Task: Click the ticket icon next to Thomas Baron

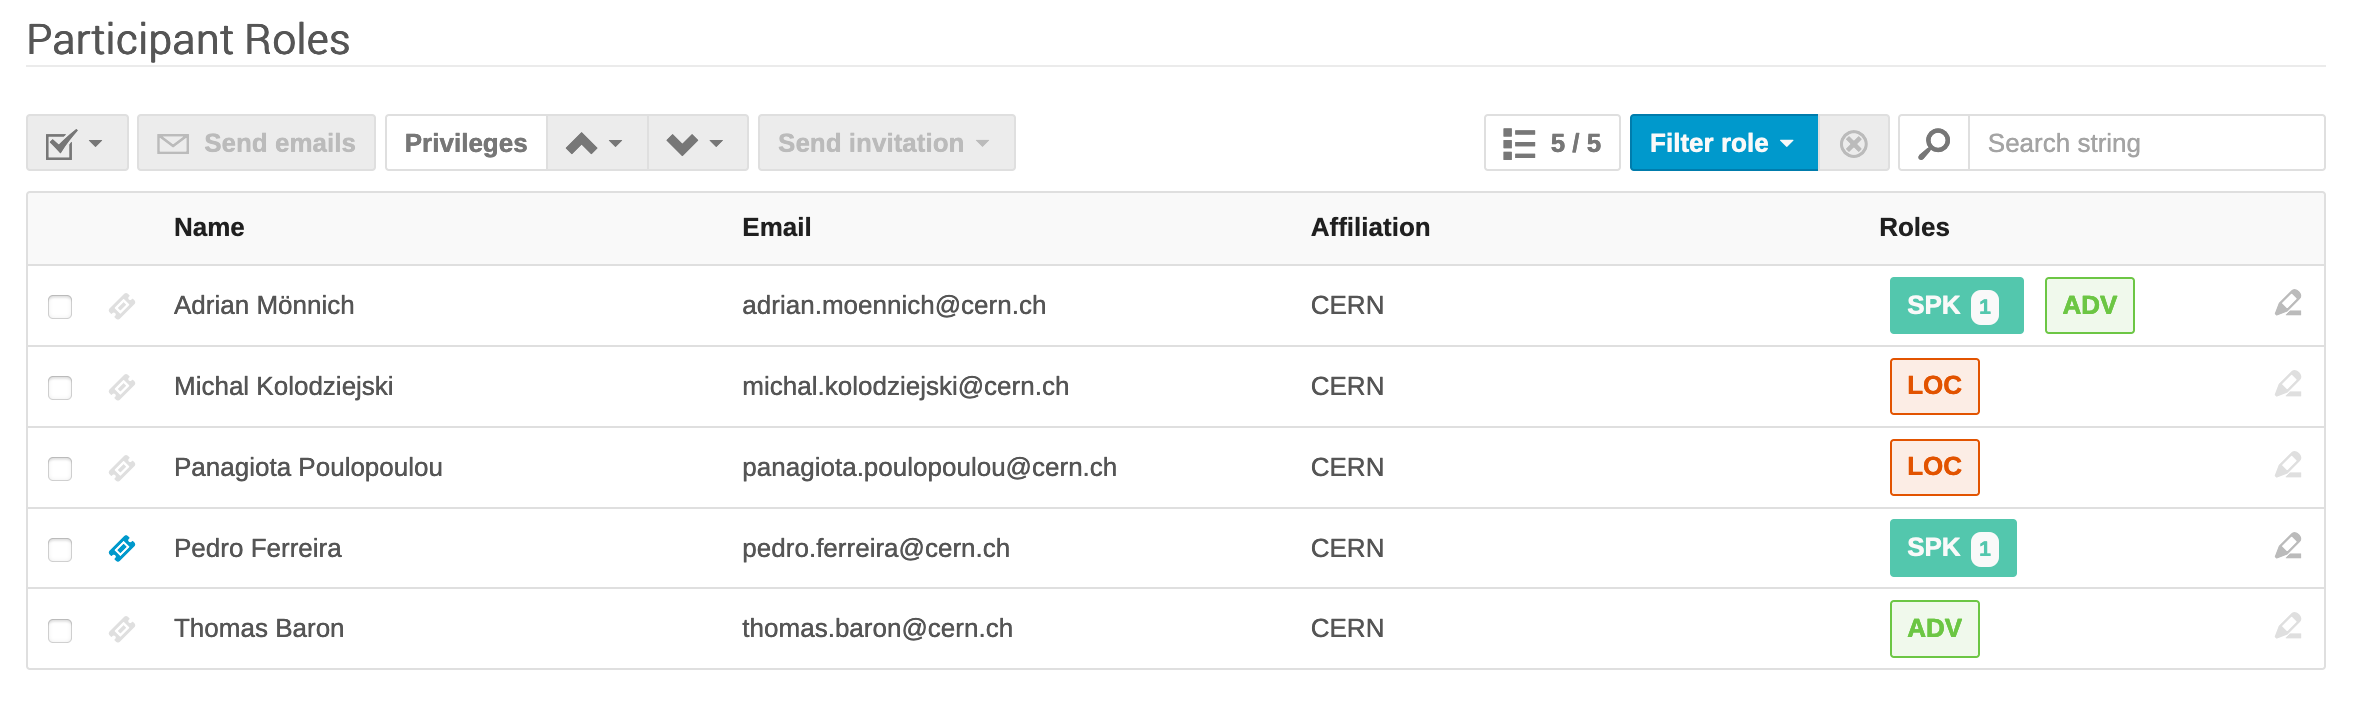Action: click(122, 629)
